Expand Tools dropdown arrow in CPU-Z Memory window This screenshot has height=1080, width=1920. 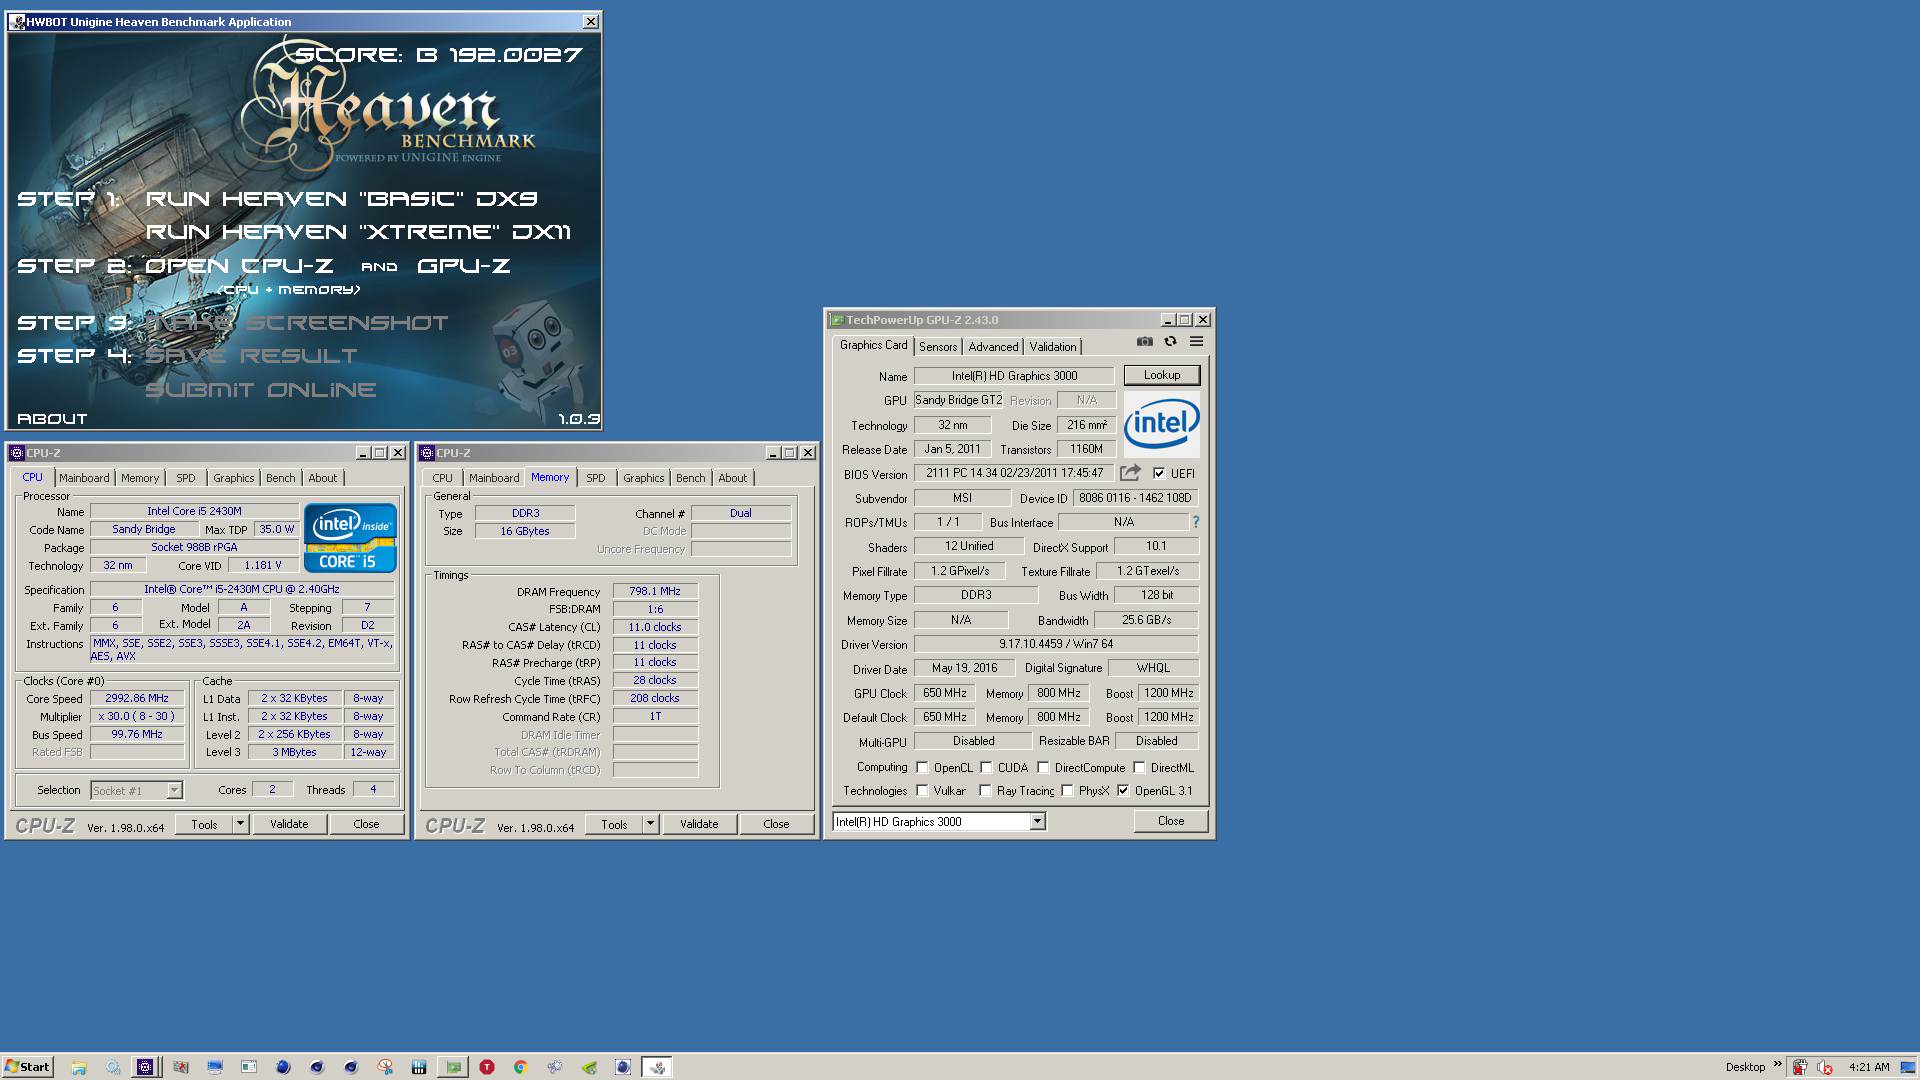[x=650, y=824]
